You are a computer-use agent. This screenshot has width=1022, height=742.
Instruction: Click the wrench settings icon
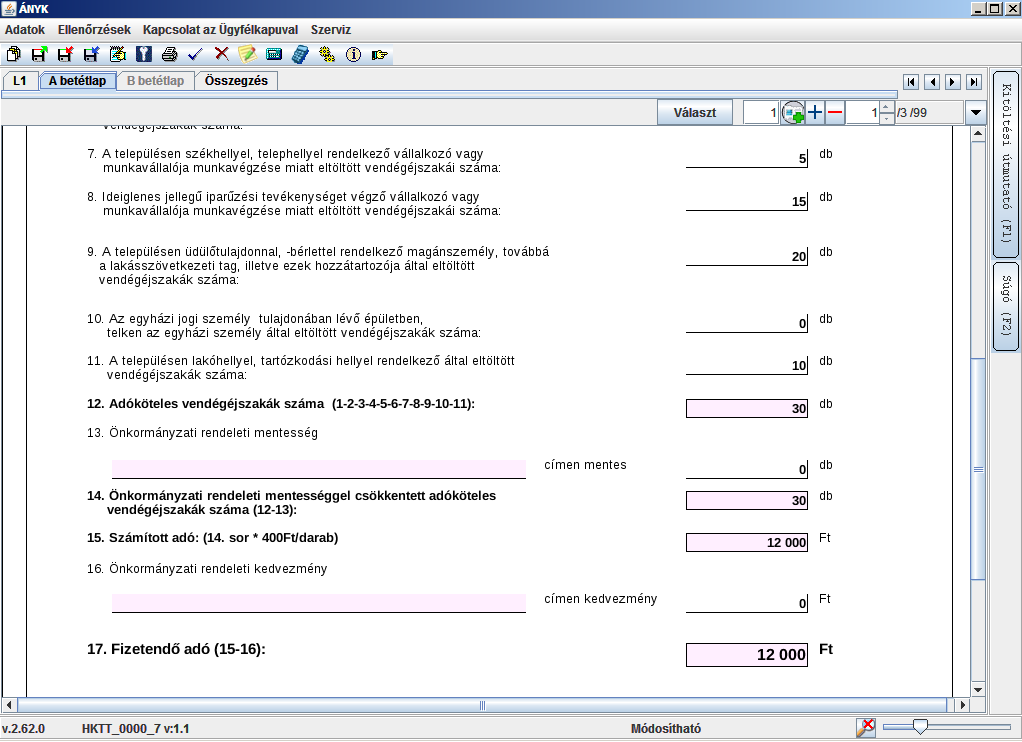pyautogui.click(x=143, y=54)
